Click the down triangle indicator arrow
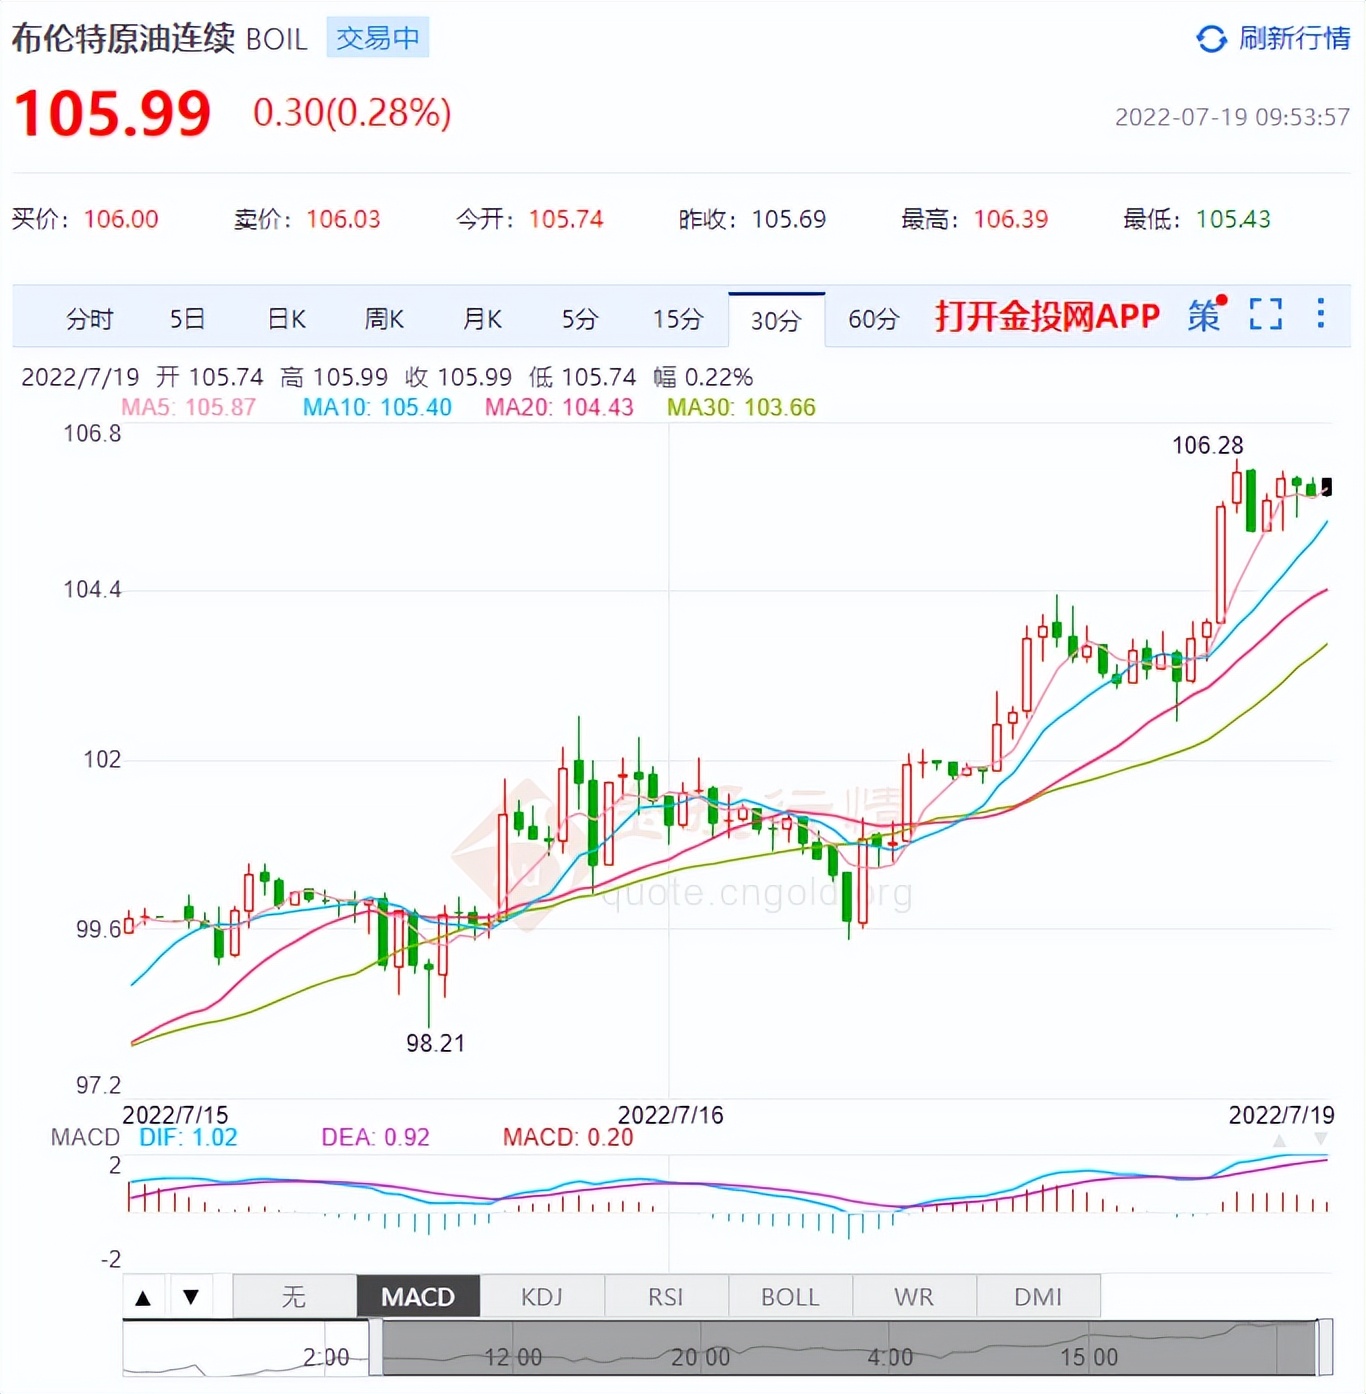 coord(191,1297)
